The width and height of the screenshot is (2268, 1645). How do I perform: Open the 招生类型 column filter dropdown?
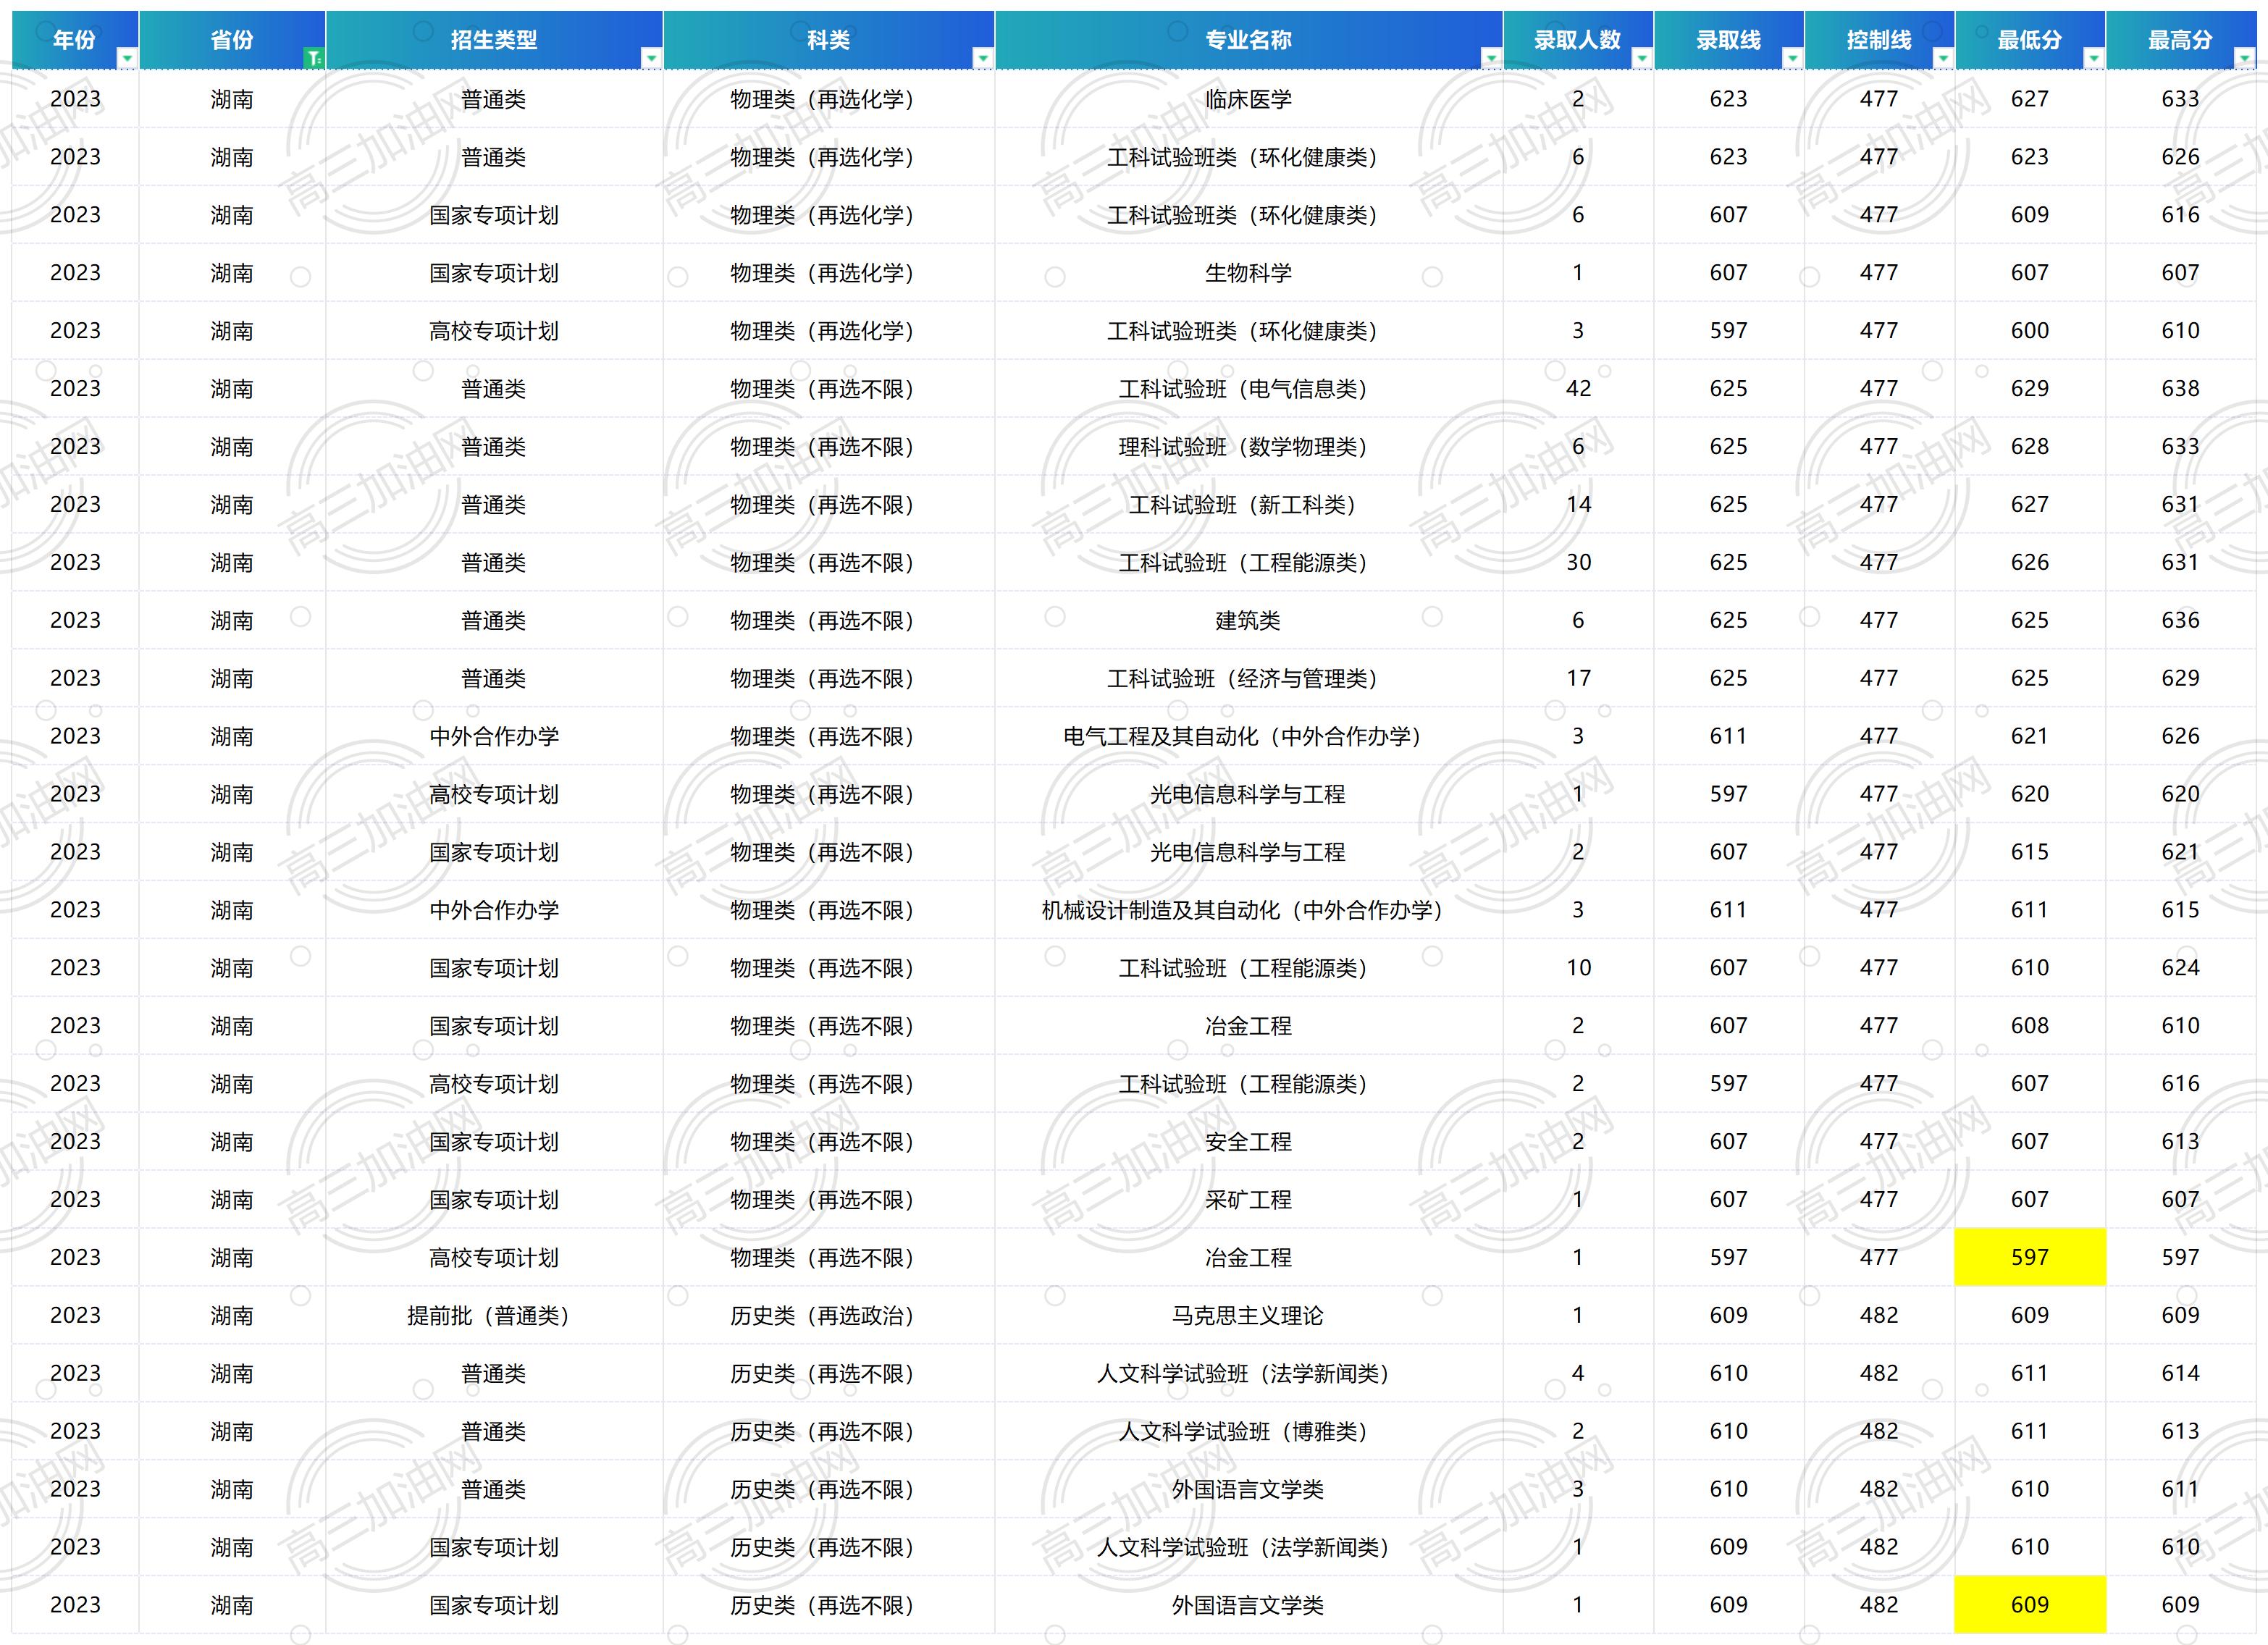click(x=651, y=59)
